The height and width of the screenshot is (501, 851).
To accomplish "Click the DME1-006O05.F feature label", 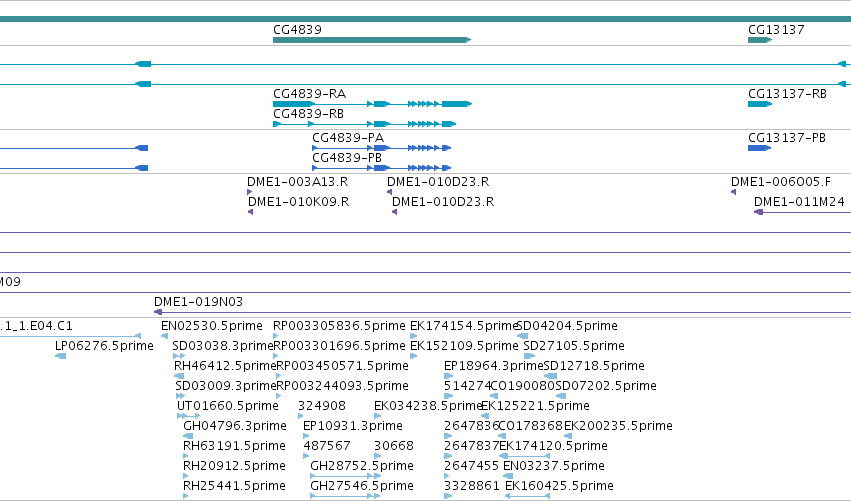I will coord(780,182).
